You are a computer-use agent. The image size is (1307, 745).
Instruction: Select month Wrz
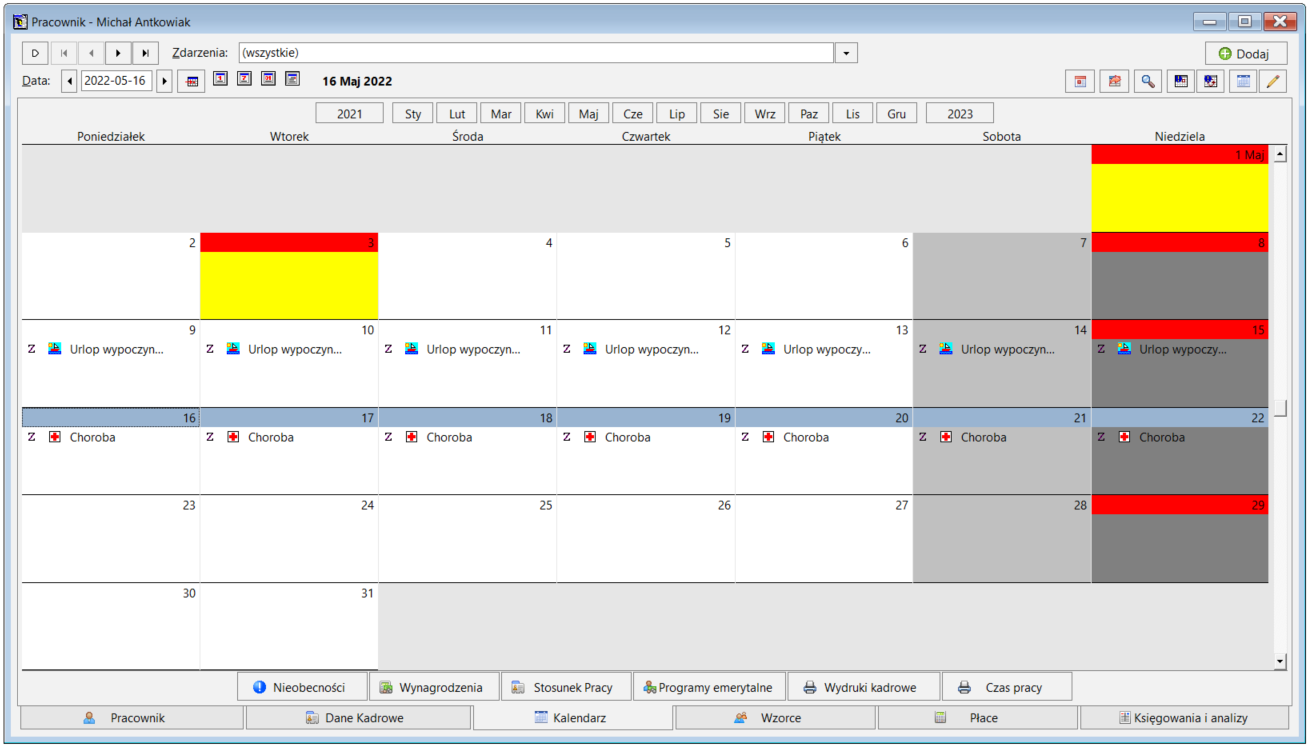point(765,114)
